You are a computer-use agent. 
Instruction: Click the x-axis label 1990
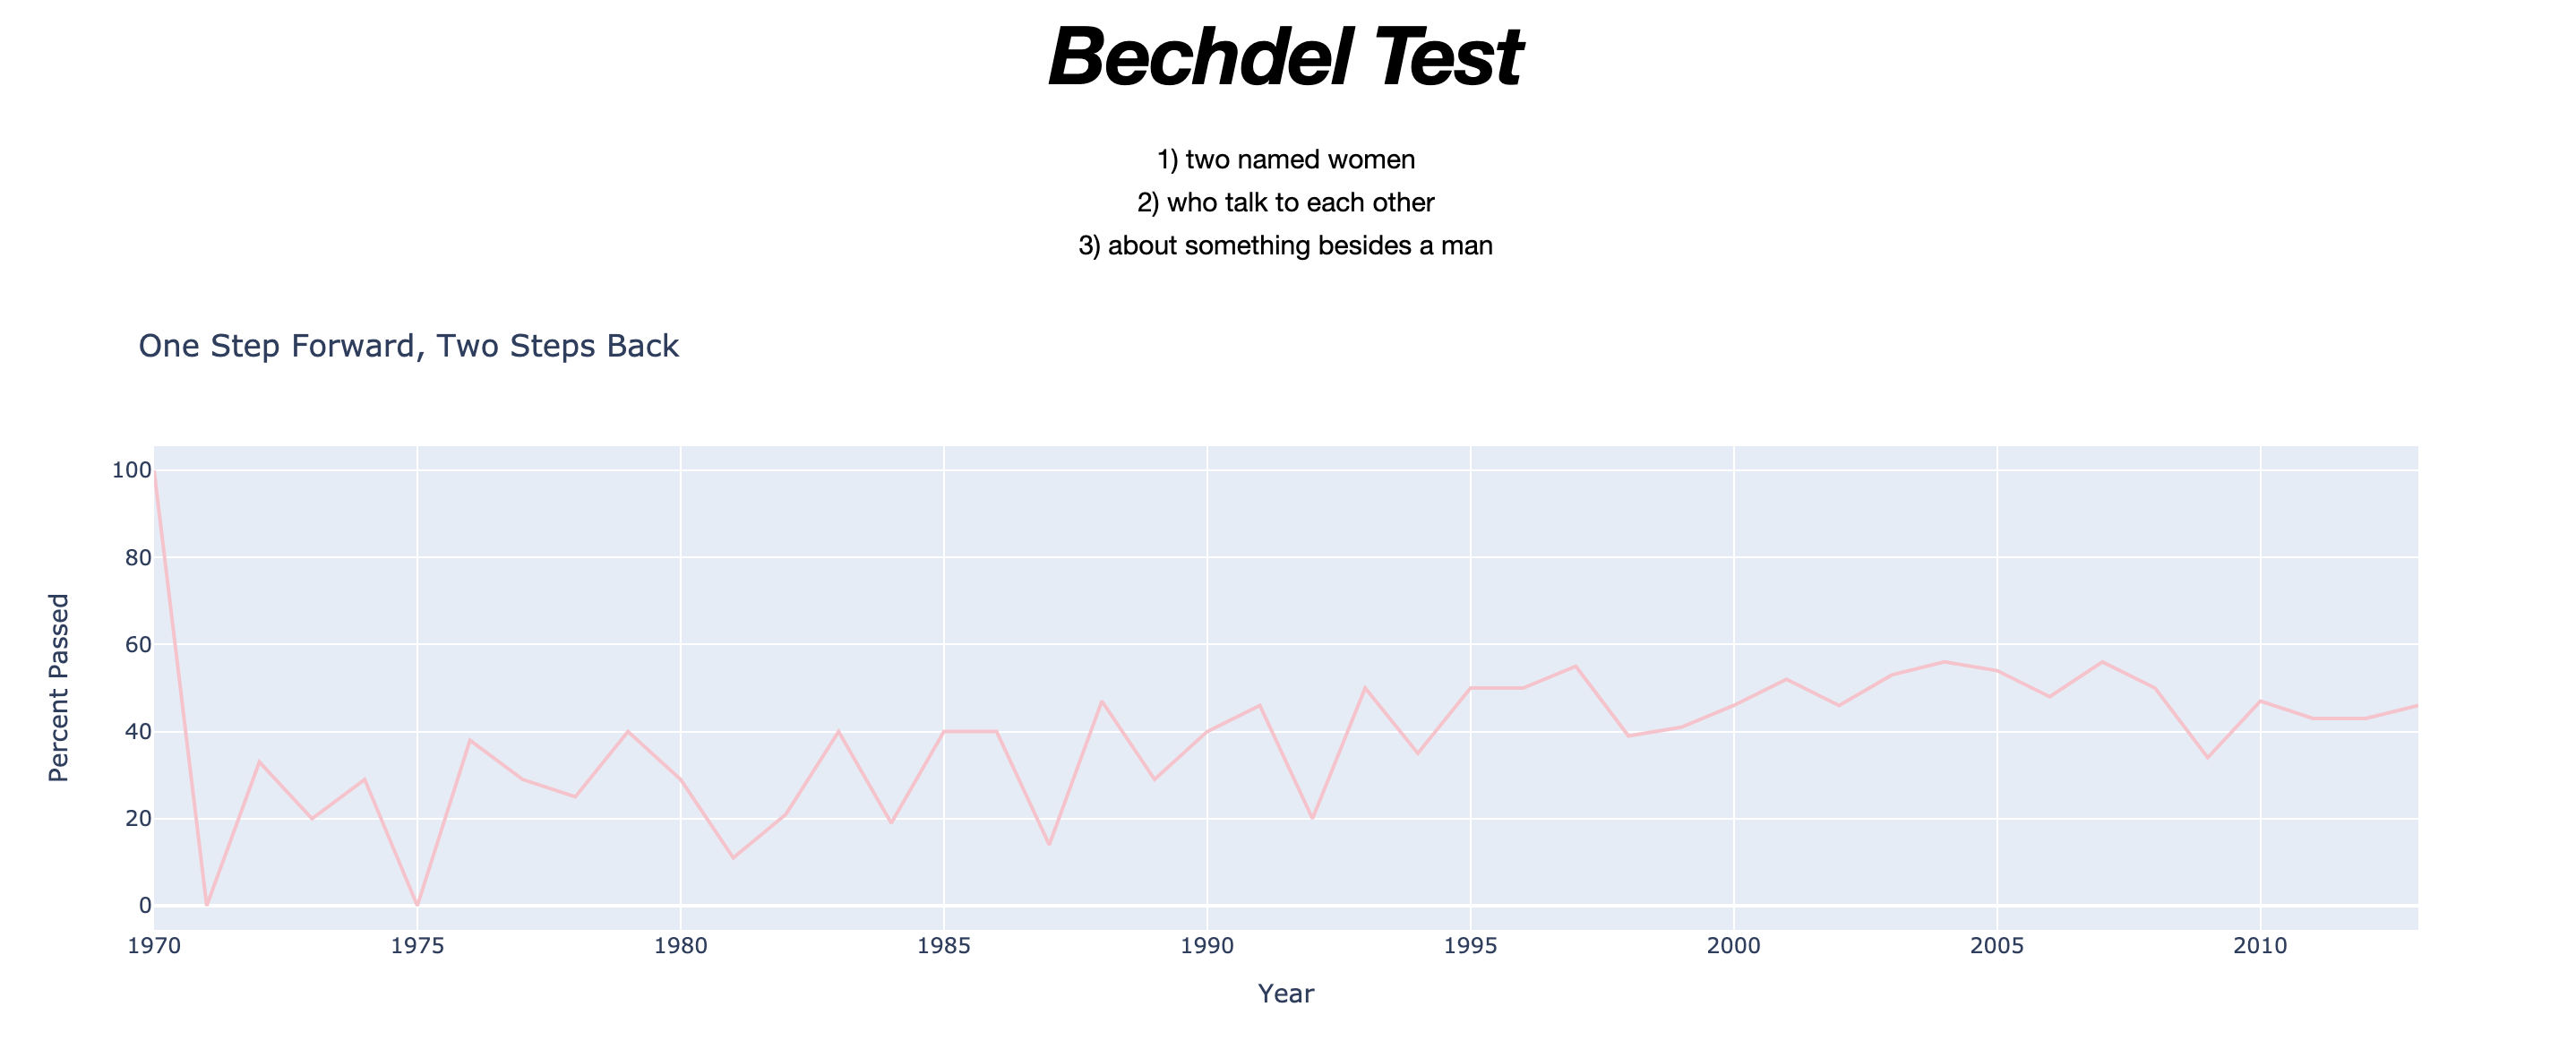coord(1207,946)
